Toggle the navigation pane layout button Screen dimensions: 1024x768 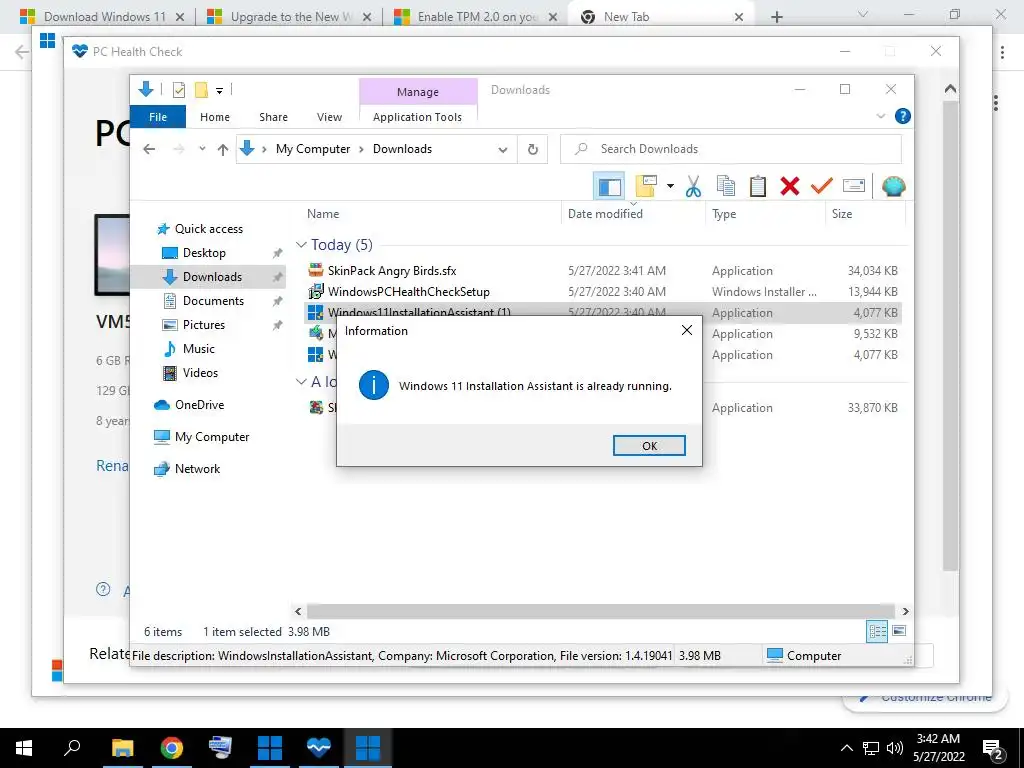click(609, 187)
